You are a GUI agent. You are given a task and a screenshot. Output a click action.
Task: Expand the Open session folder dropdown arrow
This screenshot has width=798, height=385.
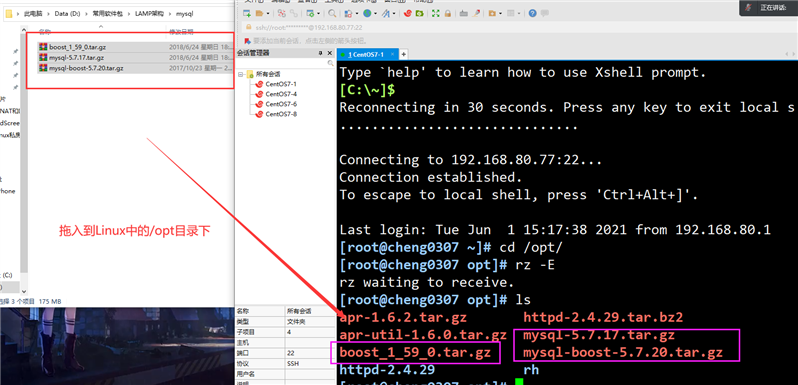click(x=268, y=13)
